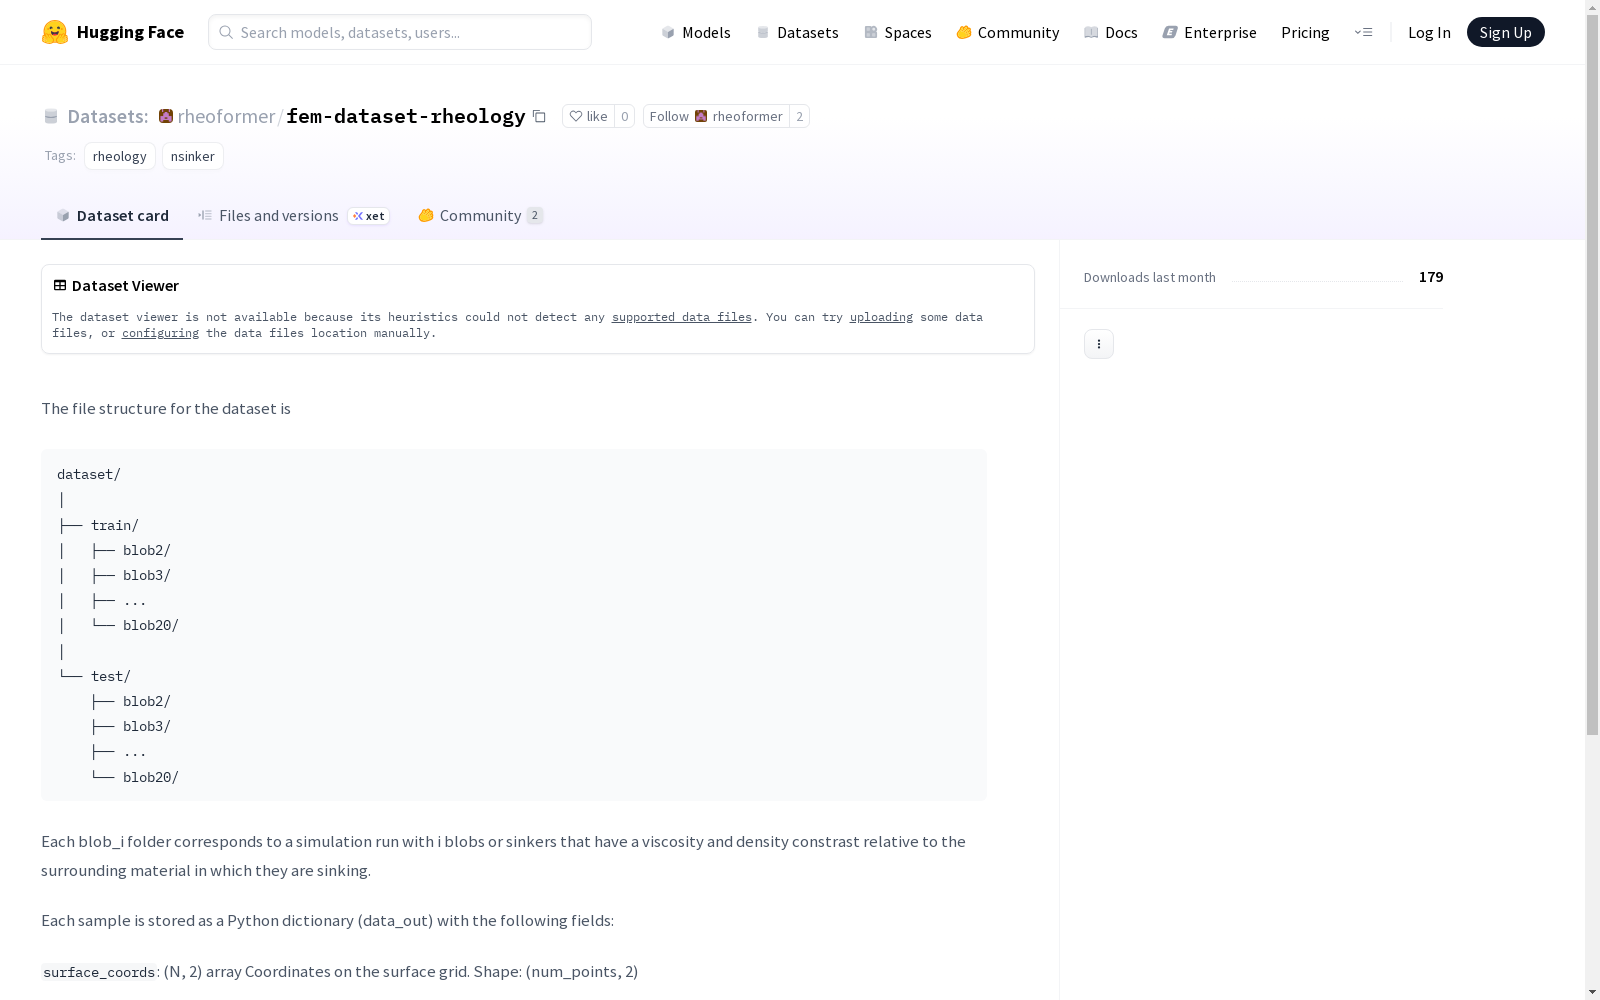Open the Docs page

[x=1110, y=32]
